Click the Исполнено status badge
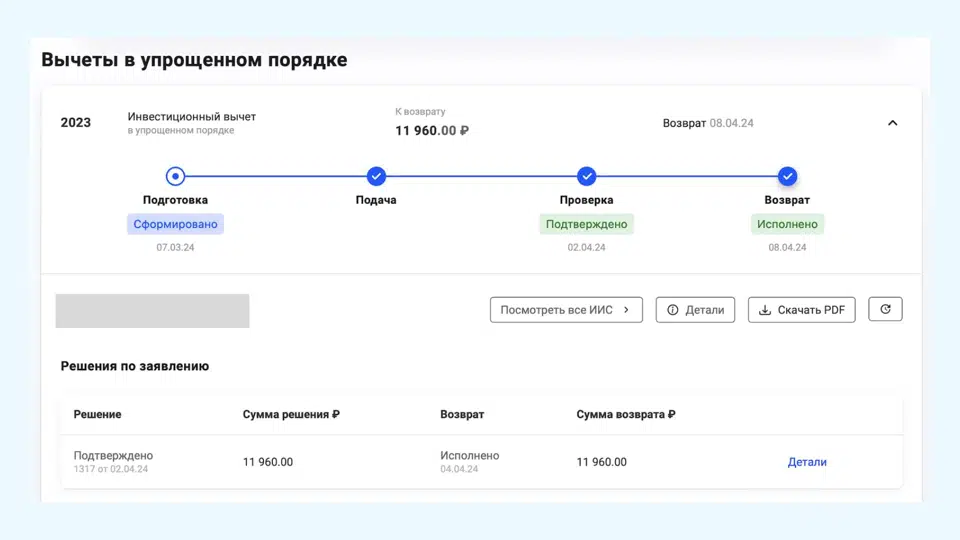The image size is (960, 540). pyautogui.click(x=787, y=224)
